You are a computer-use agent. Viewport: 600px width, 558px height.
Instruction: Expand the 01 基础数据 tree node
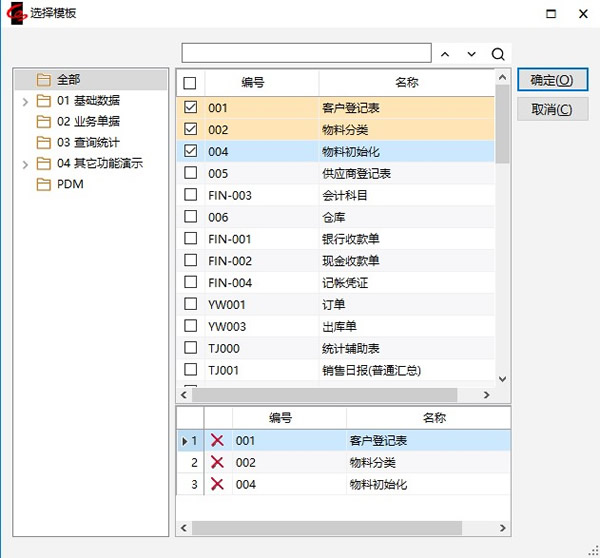pyautogui.click(x=25, y=101)
